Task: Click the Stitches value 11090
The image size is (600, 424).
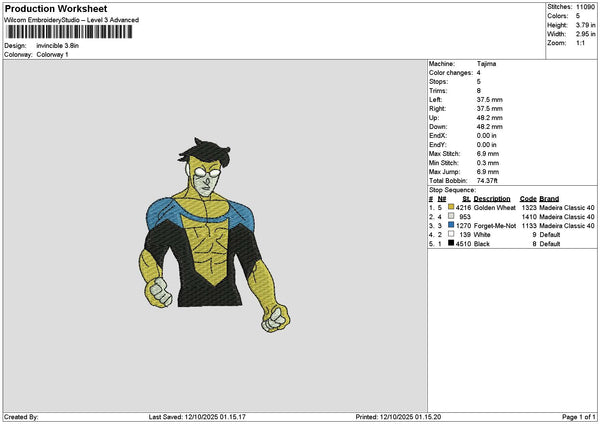Action: click(585, 7)
